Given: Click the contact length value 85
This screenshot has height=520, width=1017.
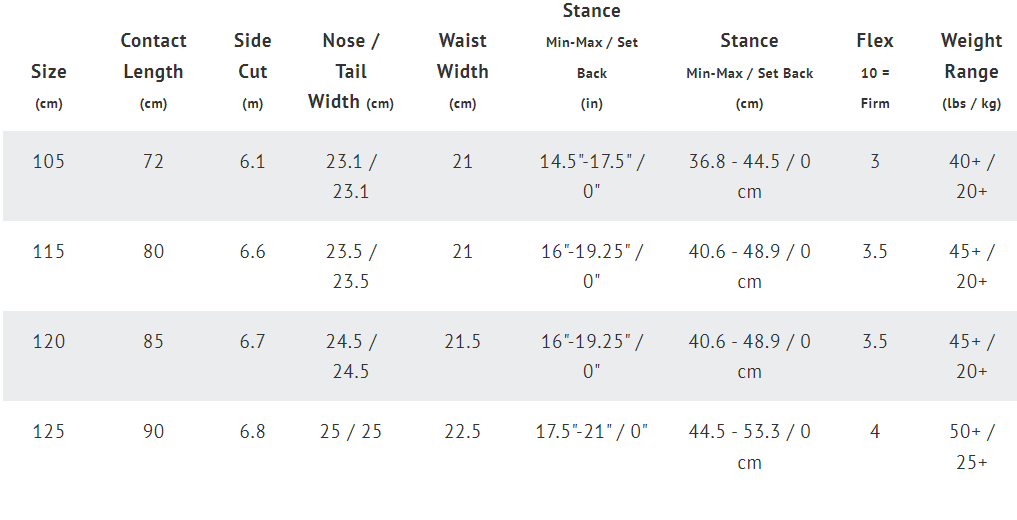Looking at the screenshot, I should pos(153,342).
